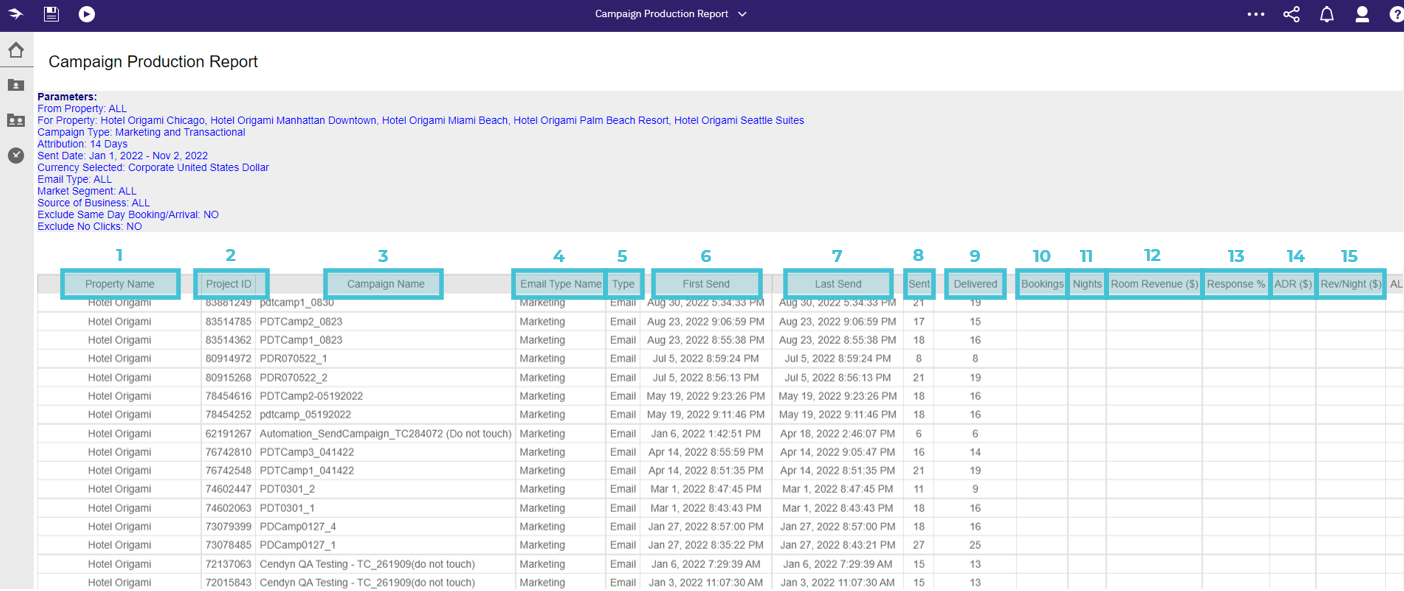Click the 'Exclude No Clicks: NO' parameter
Image resolution: width=1404 pixels, height=591 pixels.
89,227
